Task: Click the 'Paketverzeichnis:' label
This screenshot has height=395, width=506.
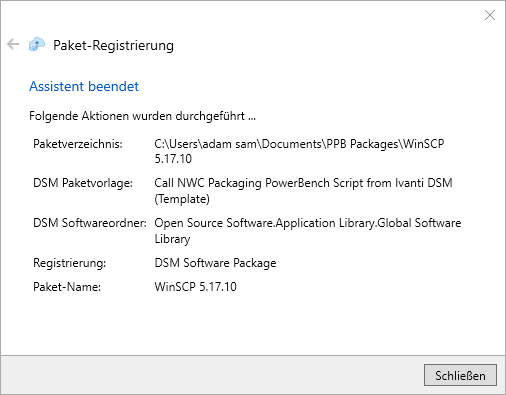Action: (78, 144)
